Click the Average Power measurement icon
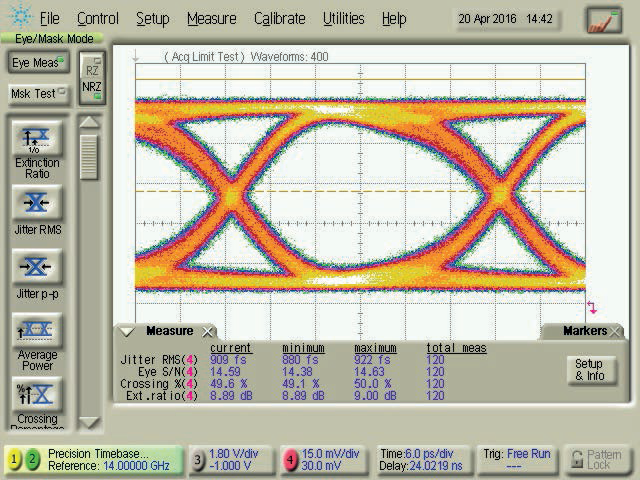This screenshot has height=480, width=640. click(37, 331)
